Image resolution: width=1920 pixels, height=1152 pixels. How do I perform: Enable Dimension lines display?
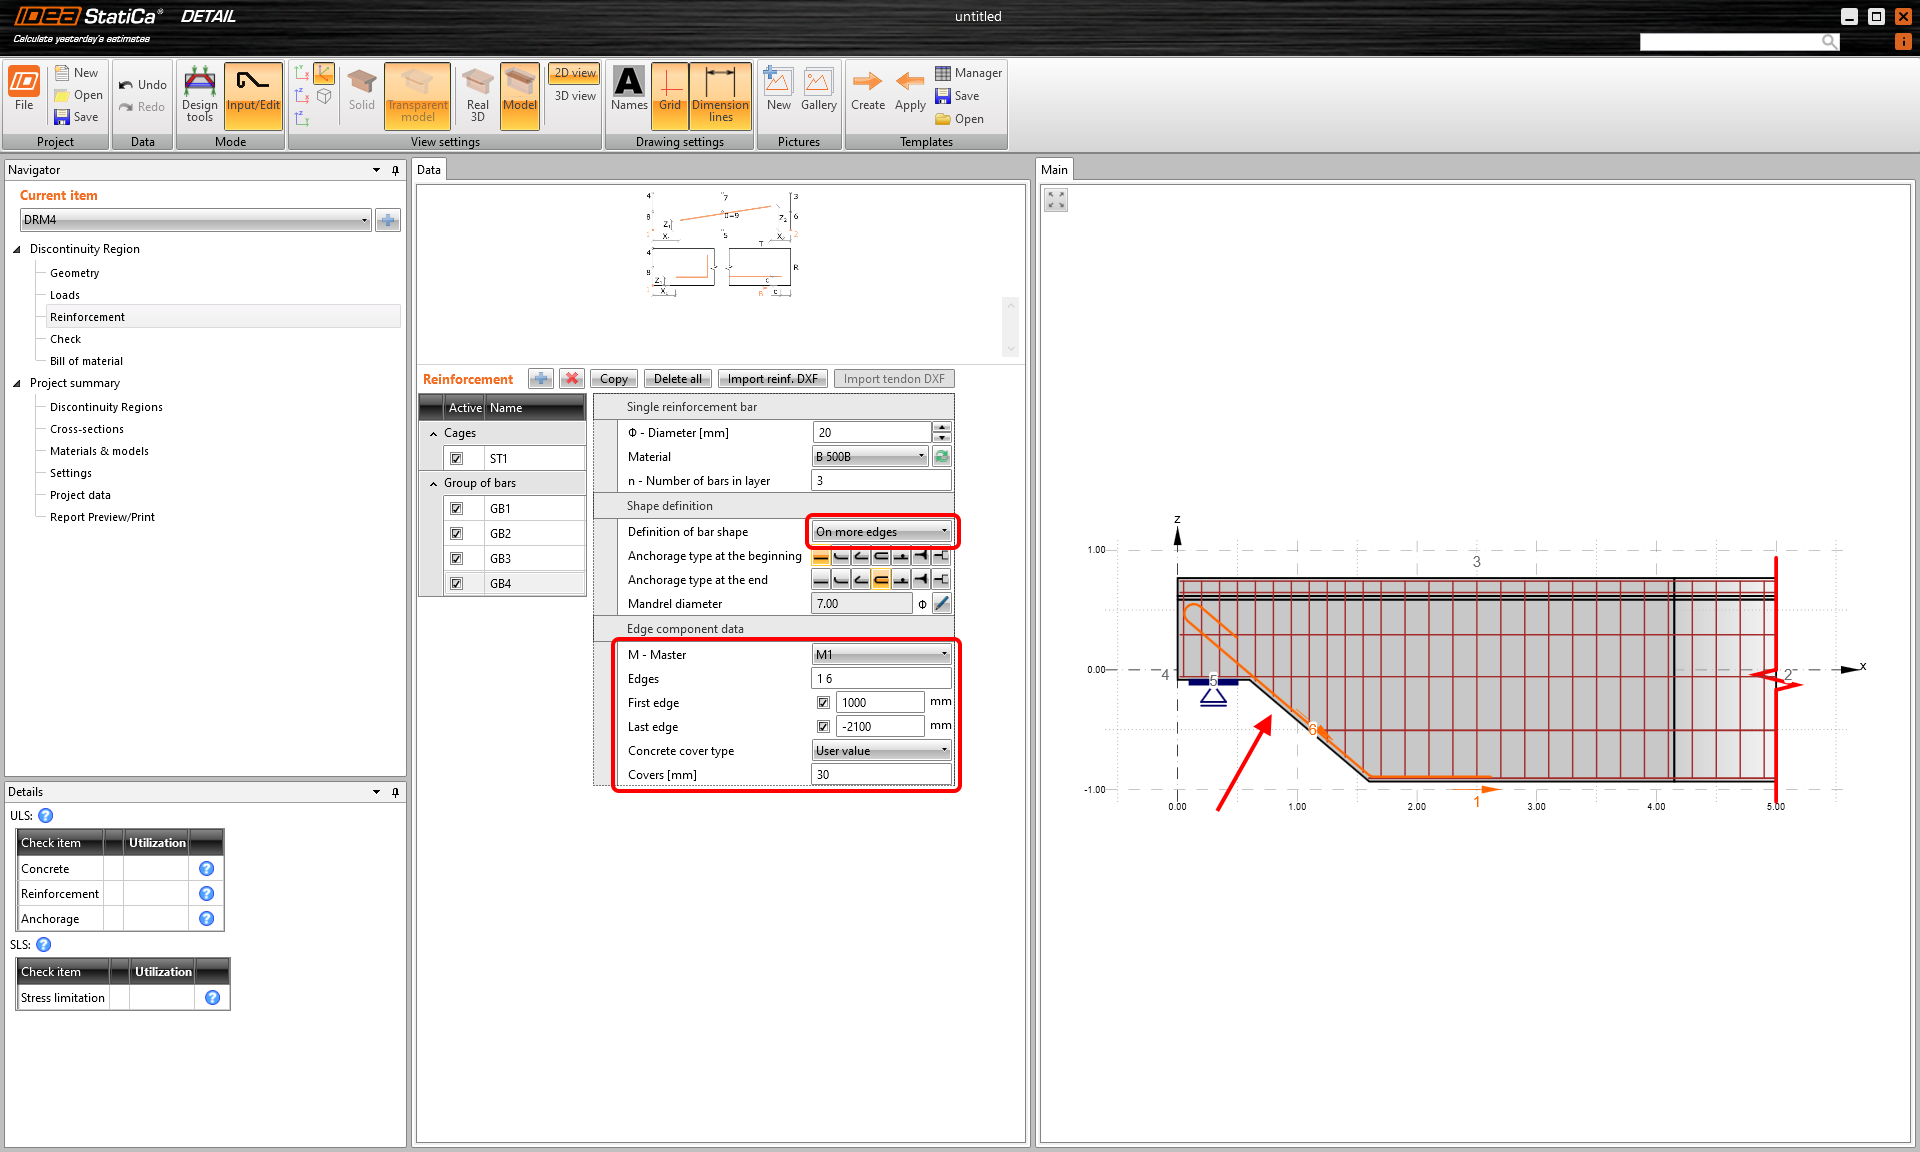(720, 95)
